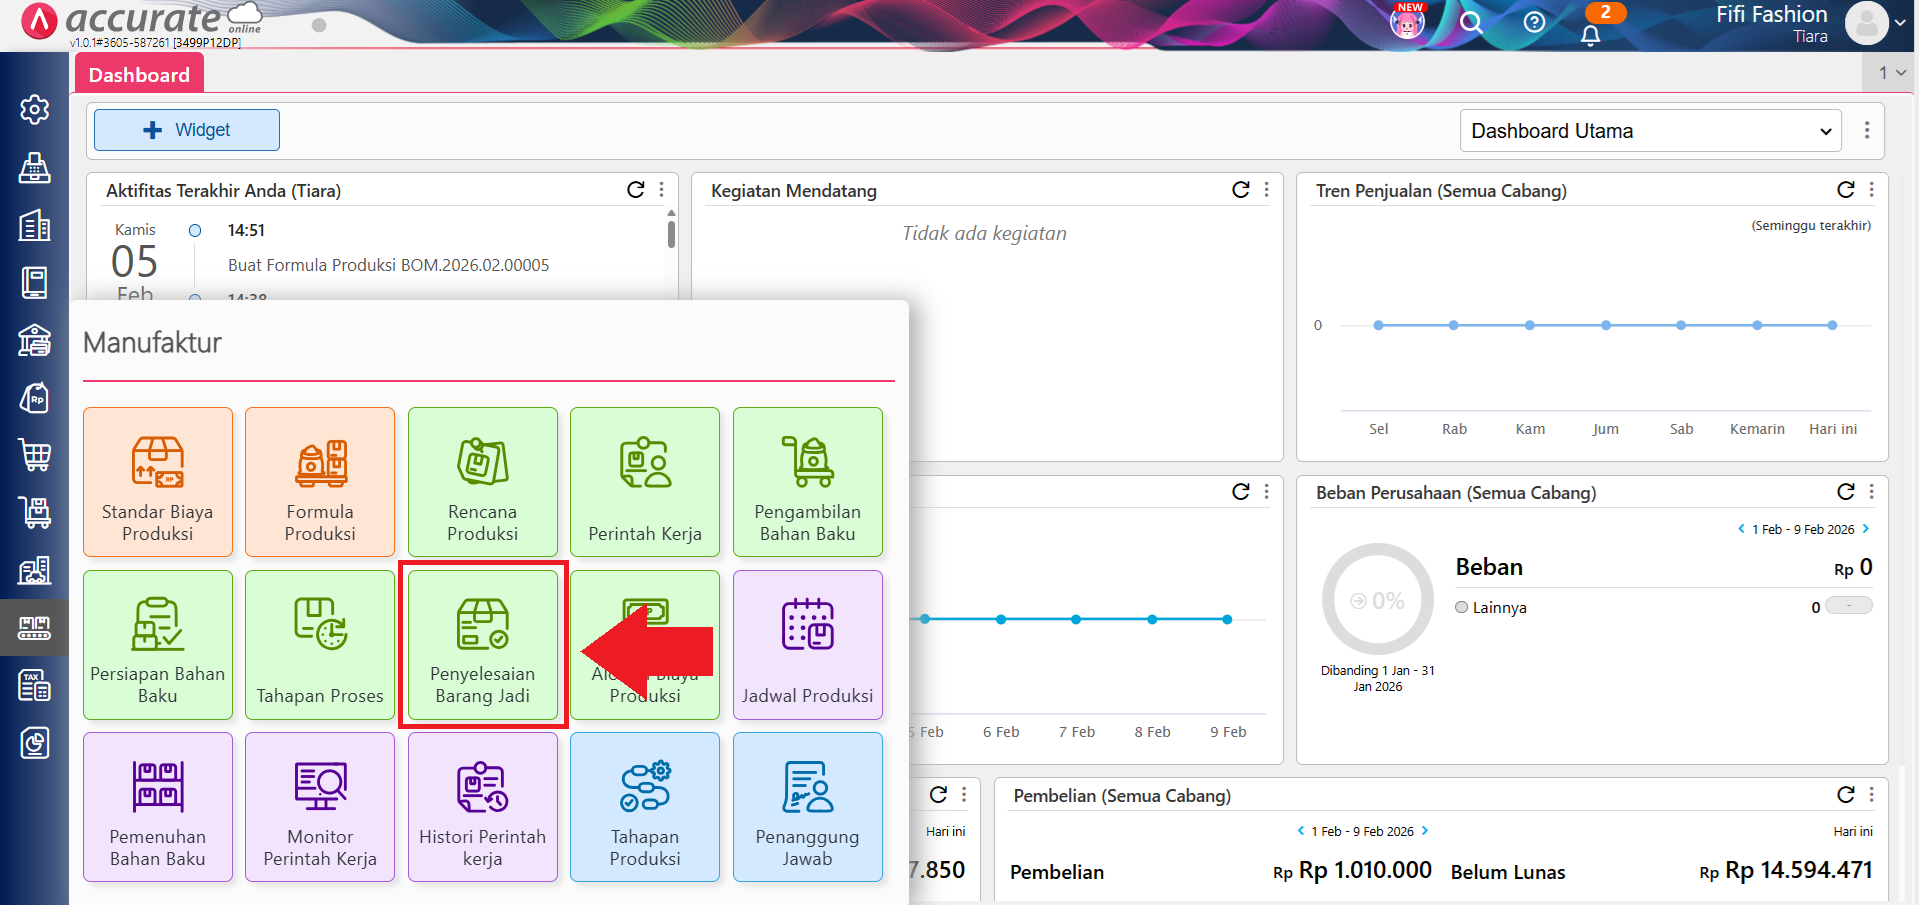Viewport: 1919px width, 905px height.
Task: Select the Lainnya radio indicator
Action: click(1462, 607)
